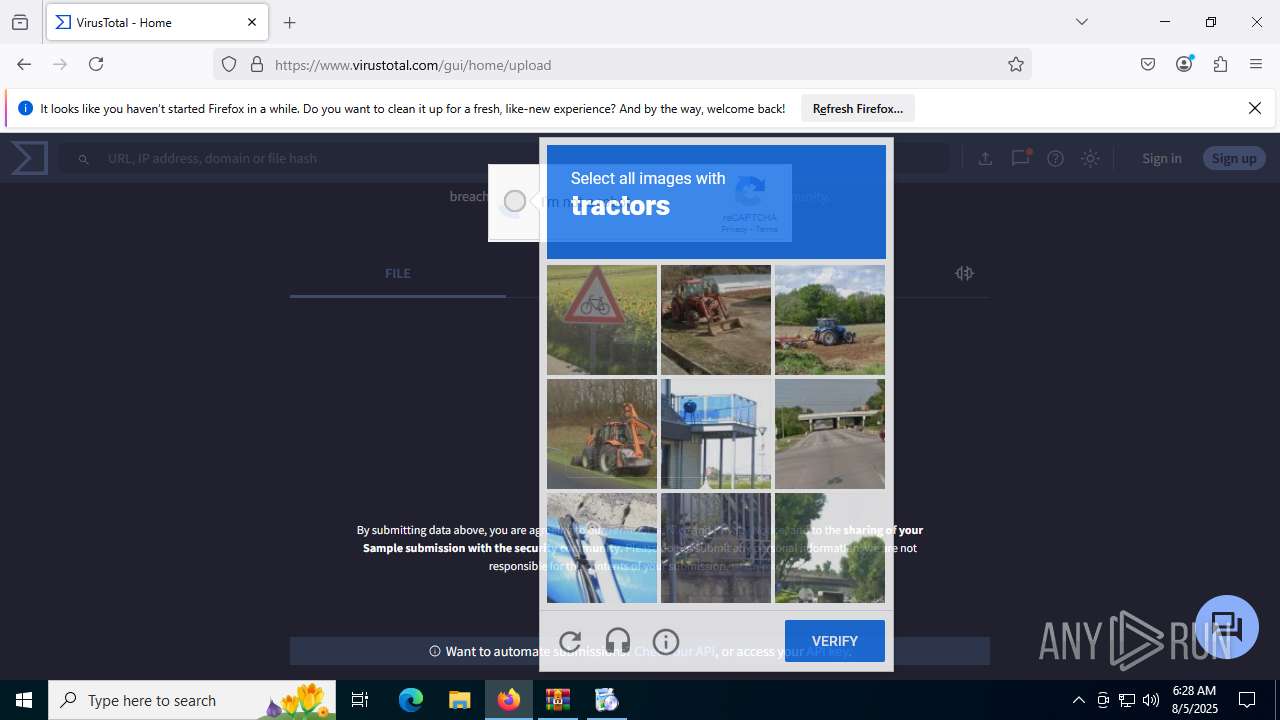Select the tree and bridge image tile

pyautogui.click(x=830, y=548)
